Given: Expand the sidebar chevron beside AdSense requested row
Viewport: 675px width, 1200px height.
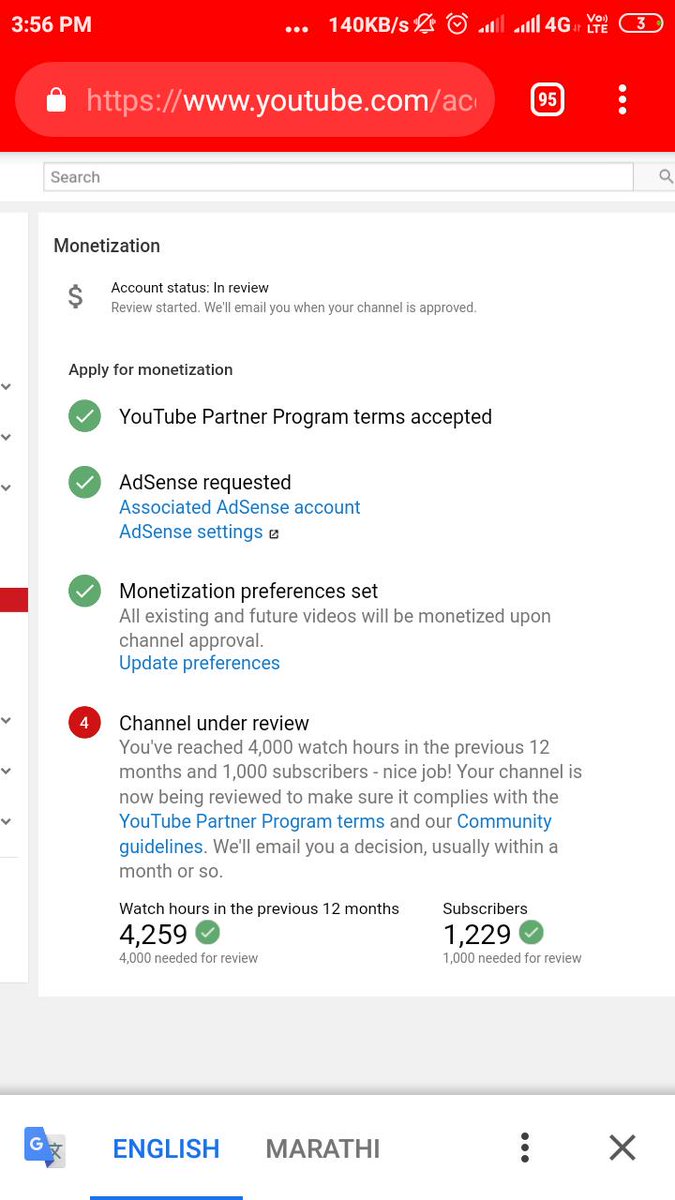Looking at the screenshot, I should click(6, 488).
